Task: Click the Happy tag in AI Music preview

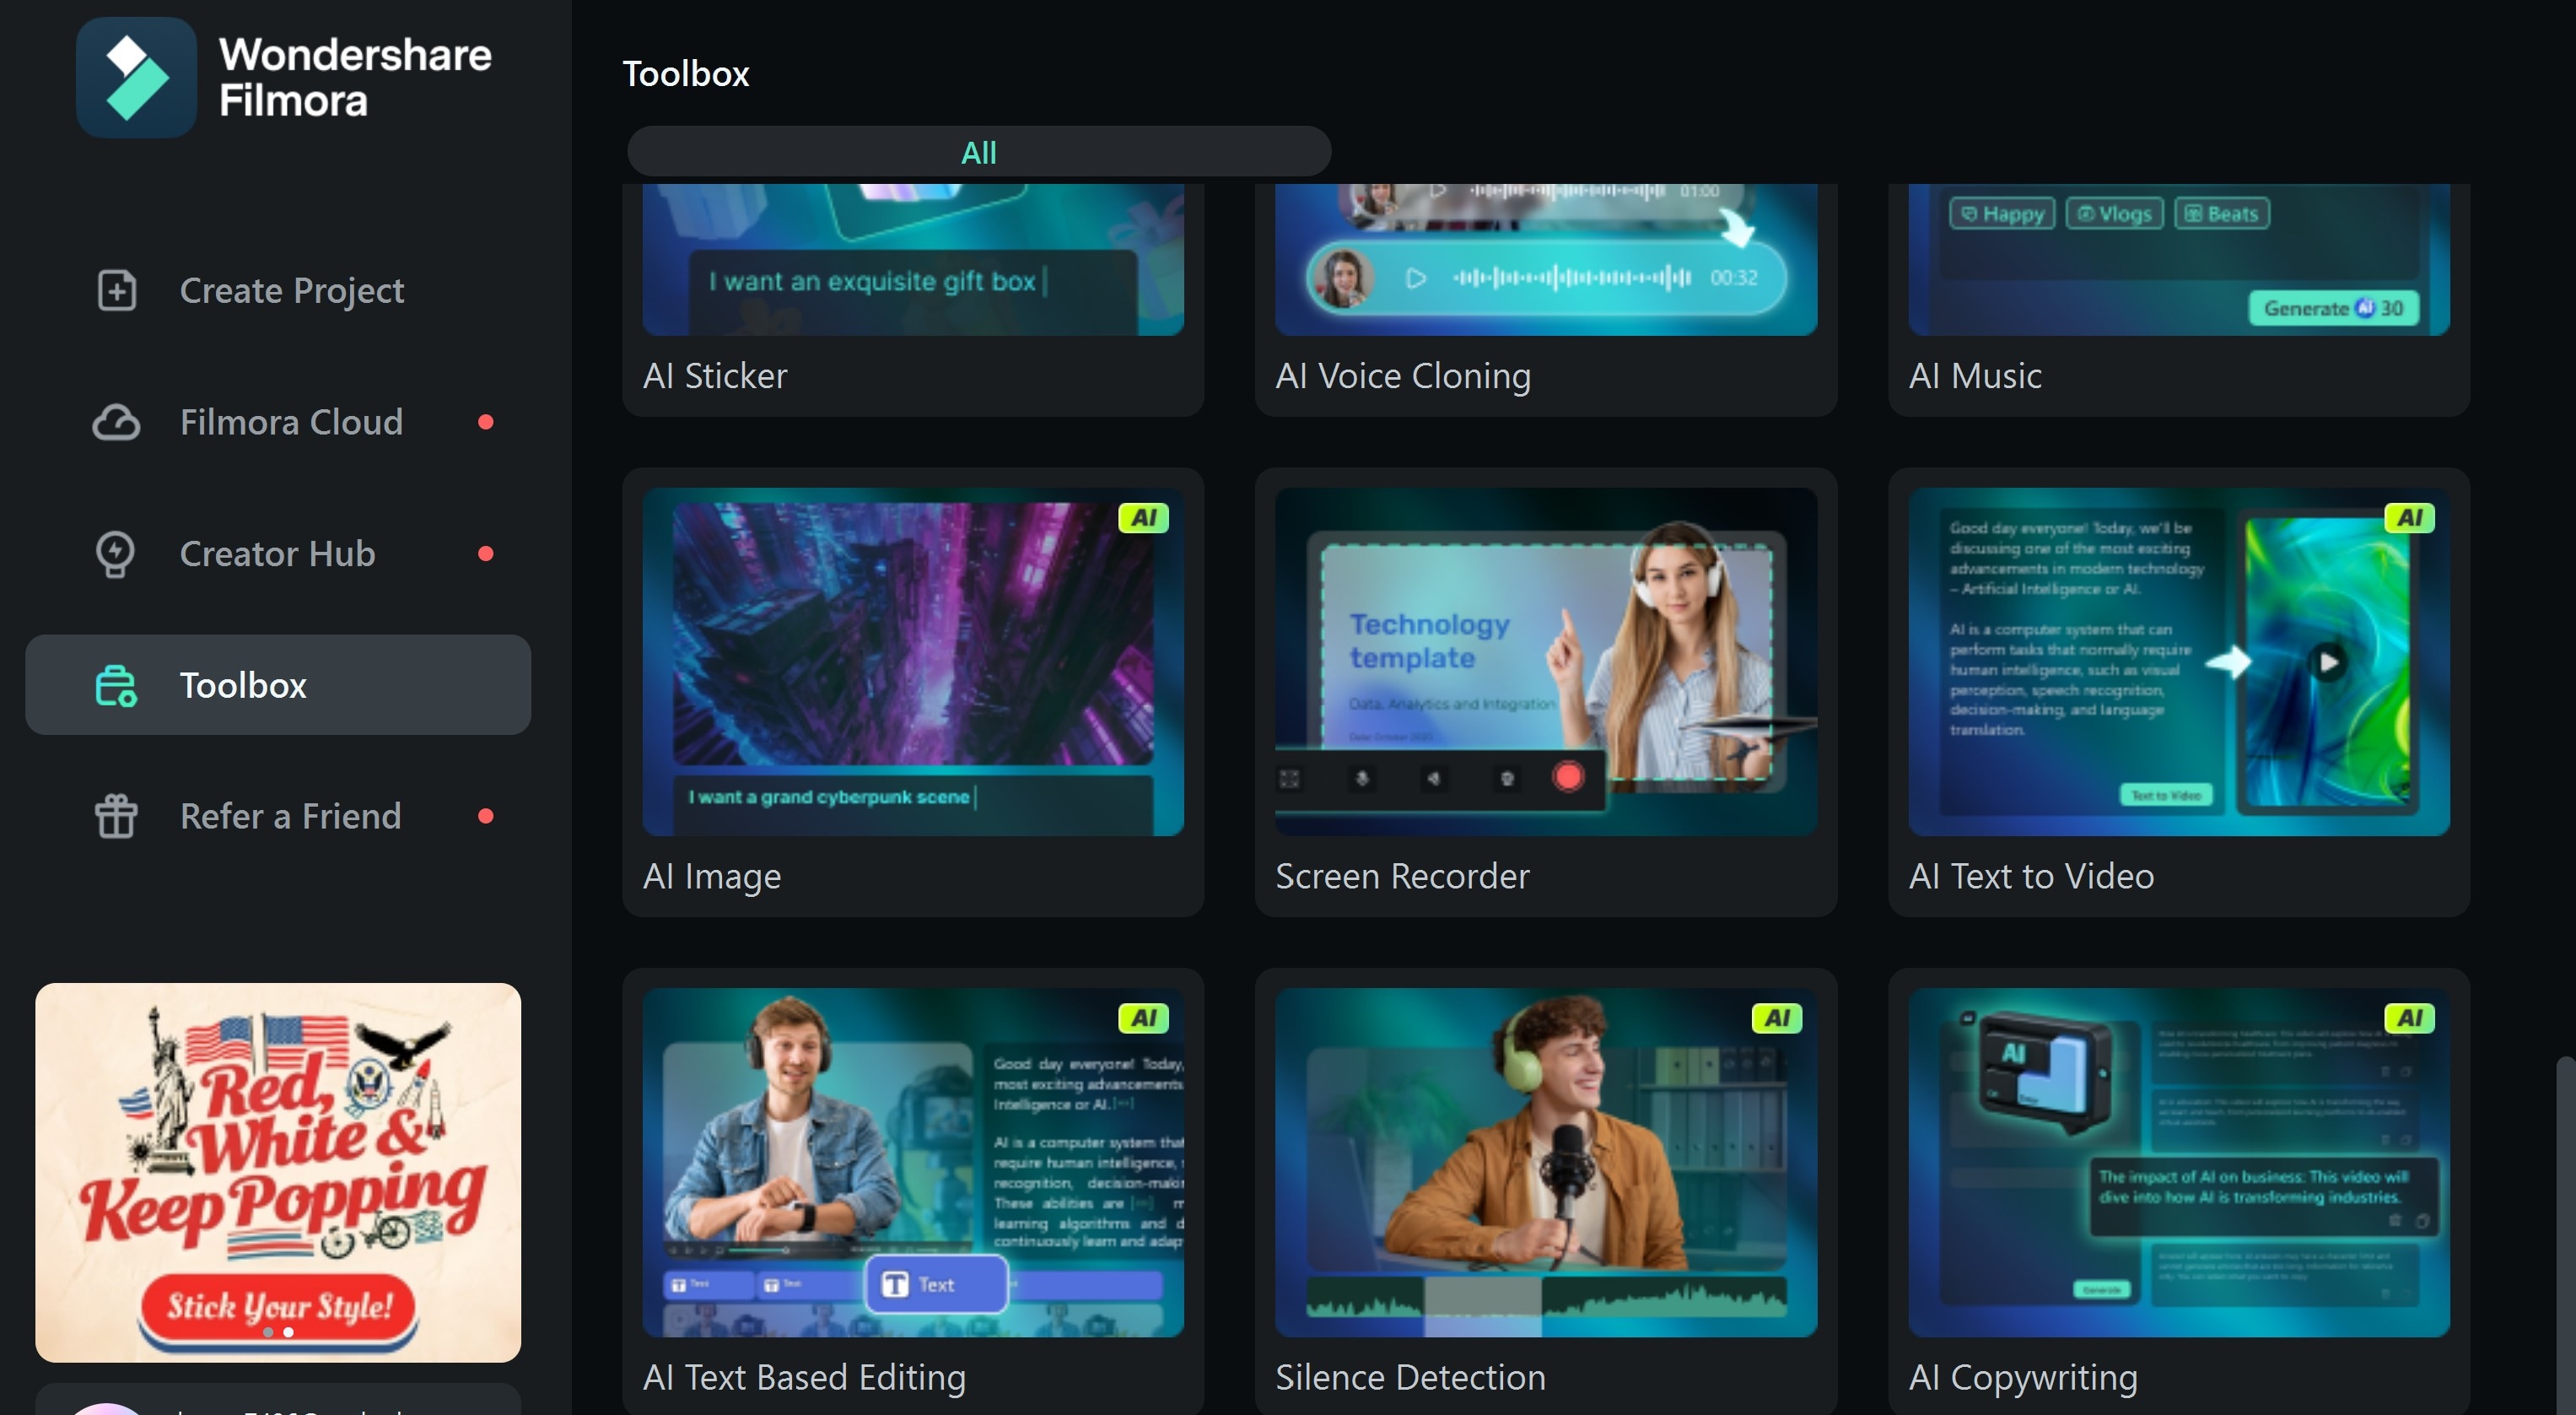Action: pos(2002,214)
